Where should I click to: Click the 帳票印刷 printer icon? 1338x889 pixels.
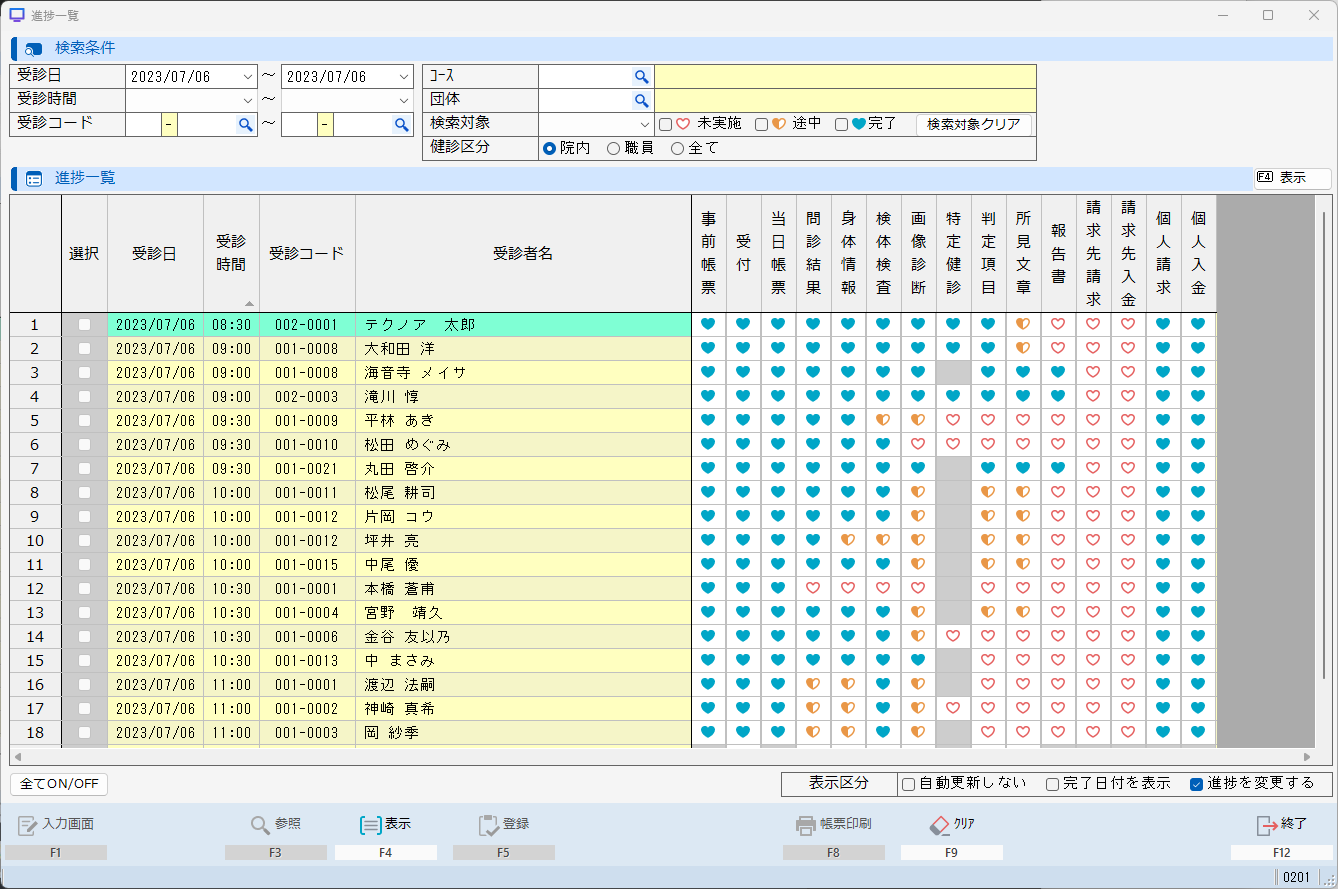(x=805, y=825)
